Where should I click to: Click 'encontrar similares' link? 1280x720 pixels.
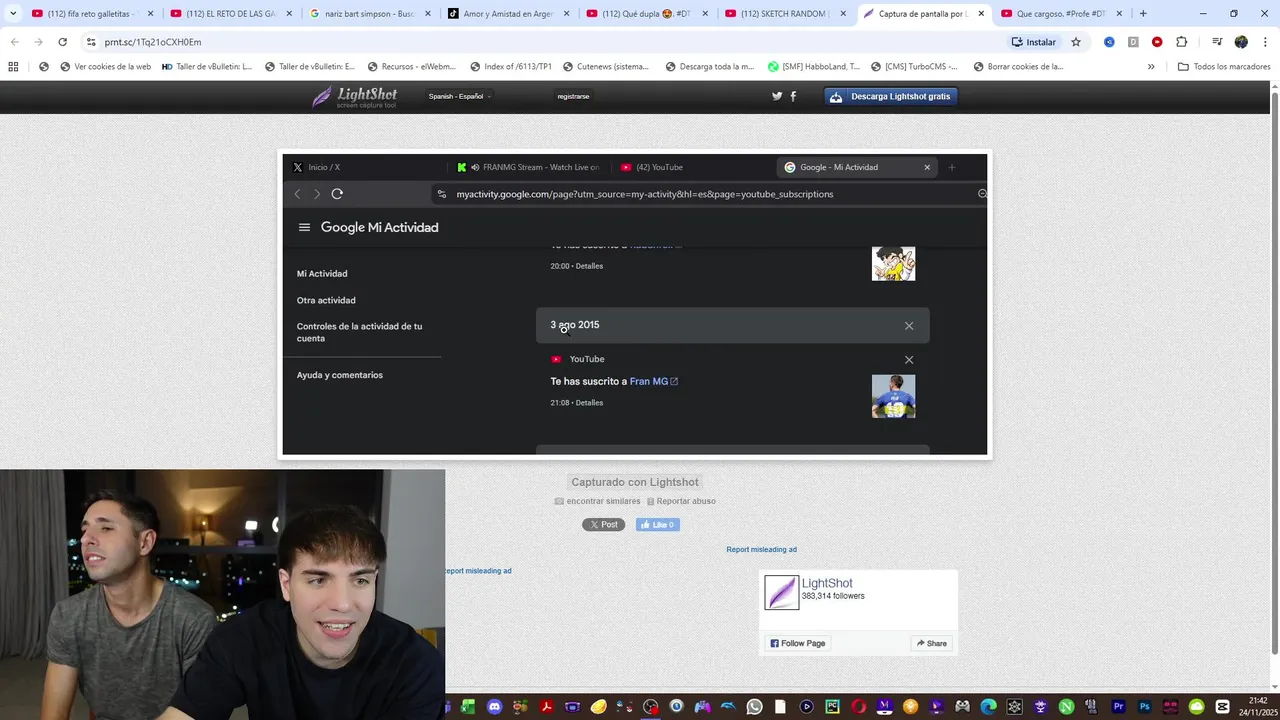click(x=597, y=501)
